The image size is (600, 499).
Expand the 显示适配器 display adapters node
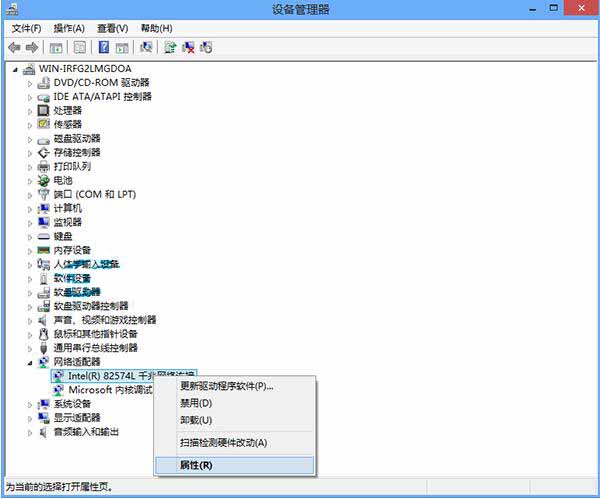pyautogui.click(x=30, y=417)
